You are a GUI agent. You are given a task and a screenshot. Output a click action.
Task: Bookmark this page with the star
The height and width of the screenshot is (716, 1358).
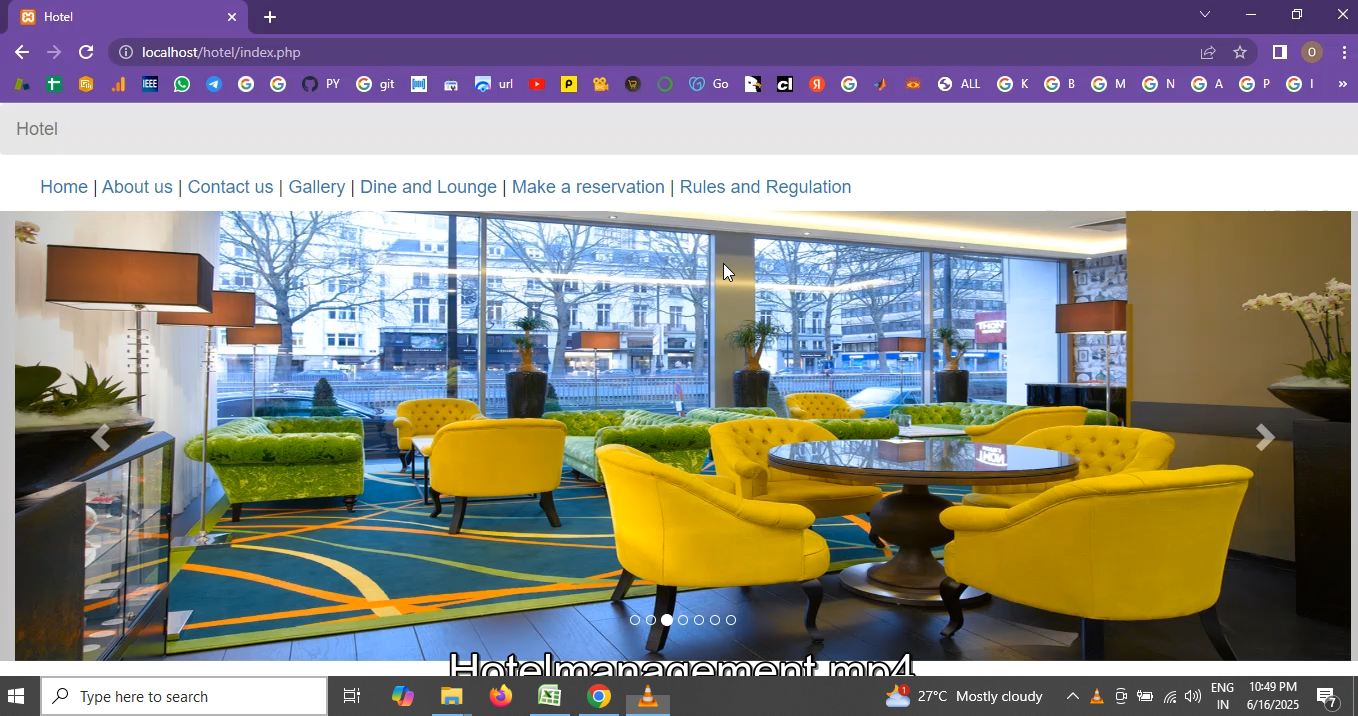pos(1240,52)
